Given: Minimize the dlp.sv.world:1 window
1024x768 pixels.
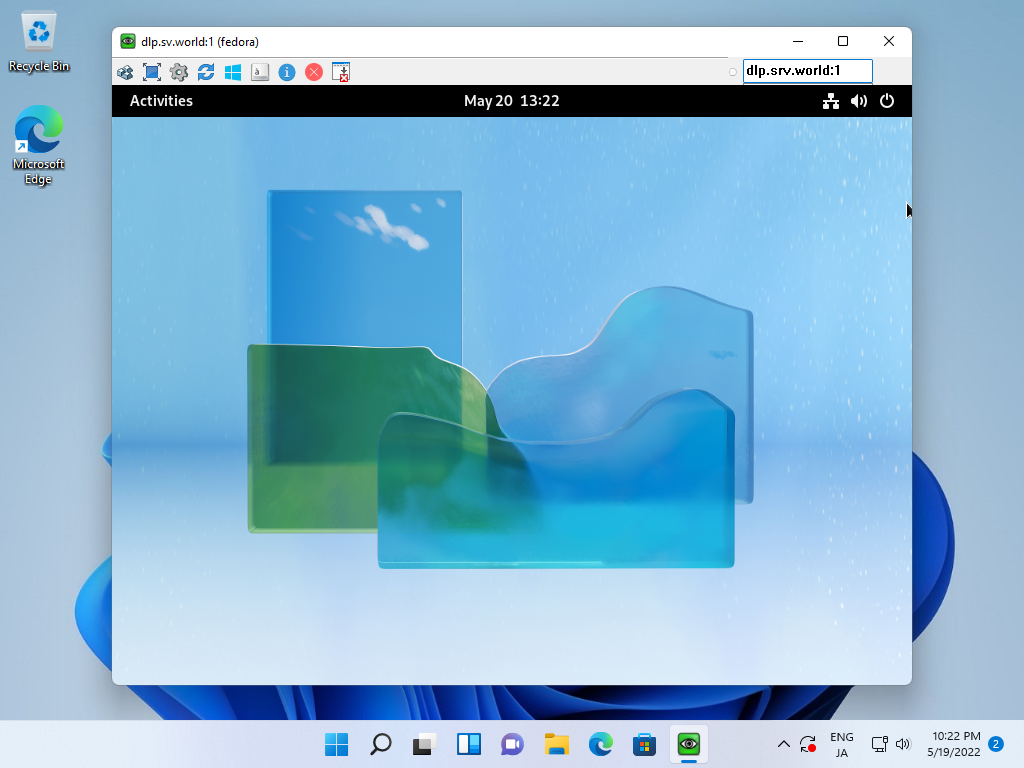Looking at the screenshot, I should (798, 41).
